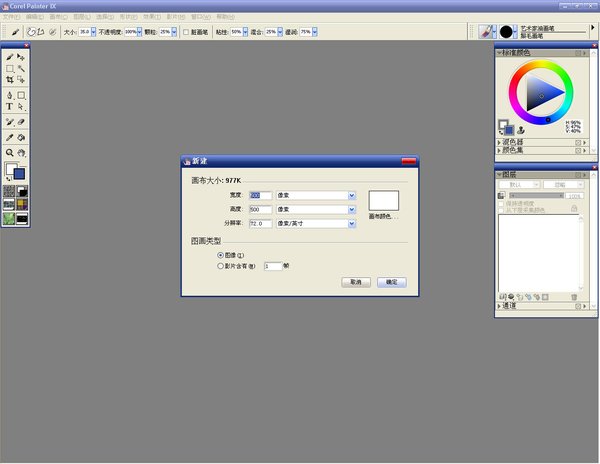Image resolution: width=600 pixels, height=464 pixels.
Task: Click the blue main color swatch in toolbox
Action: (x=20, y=174)
